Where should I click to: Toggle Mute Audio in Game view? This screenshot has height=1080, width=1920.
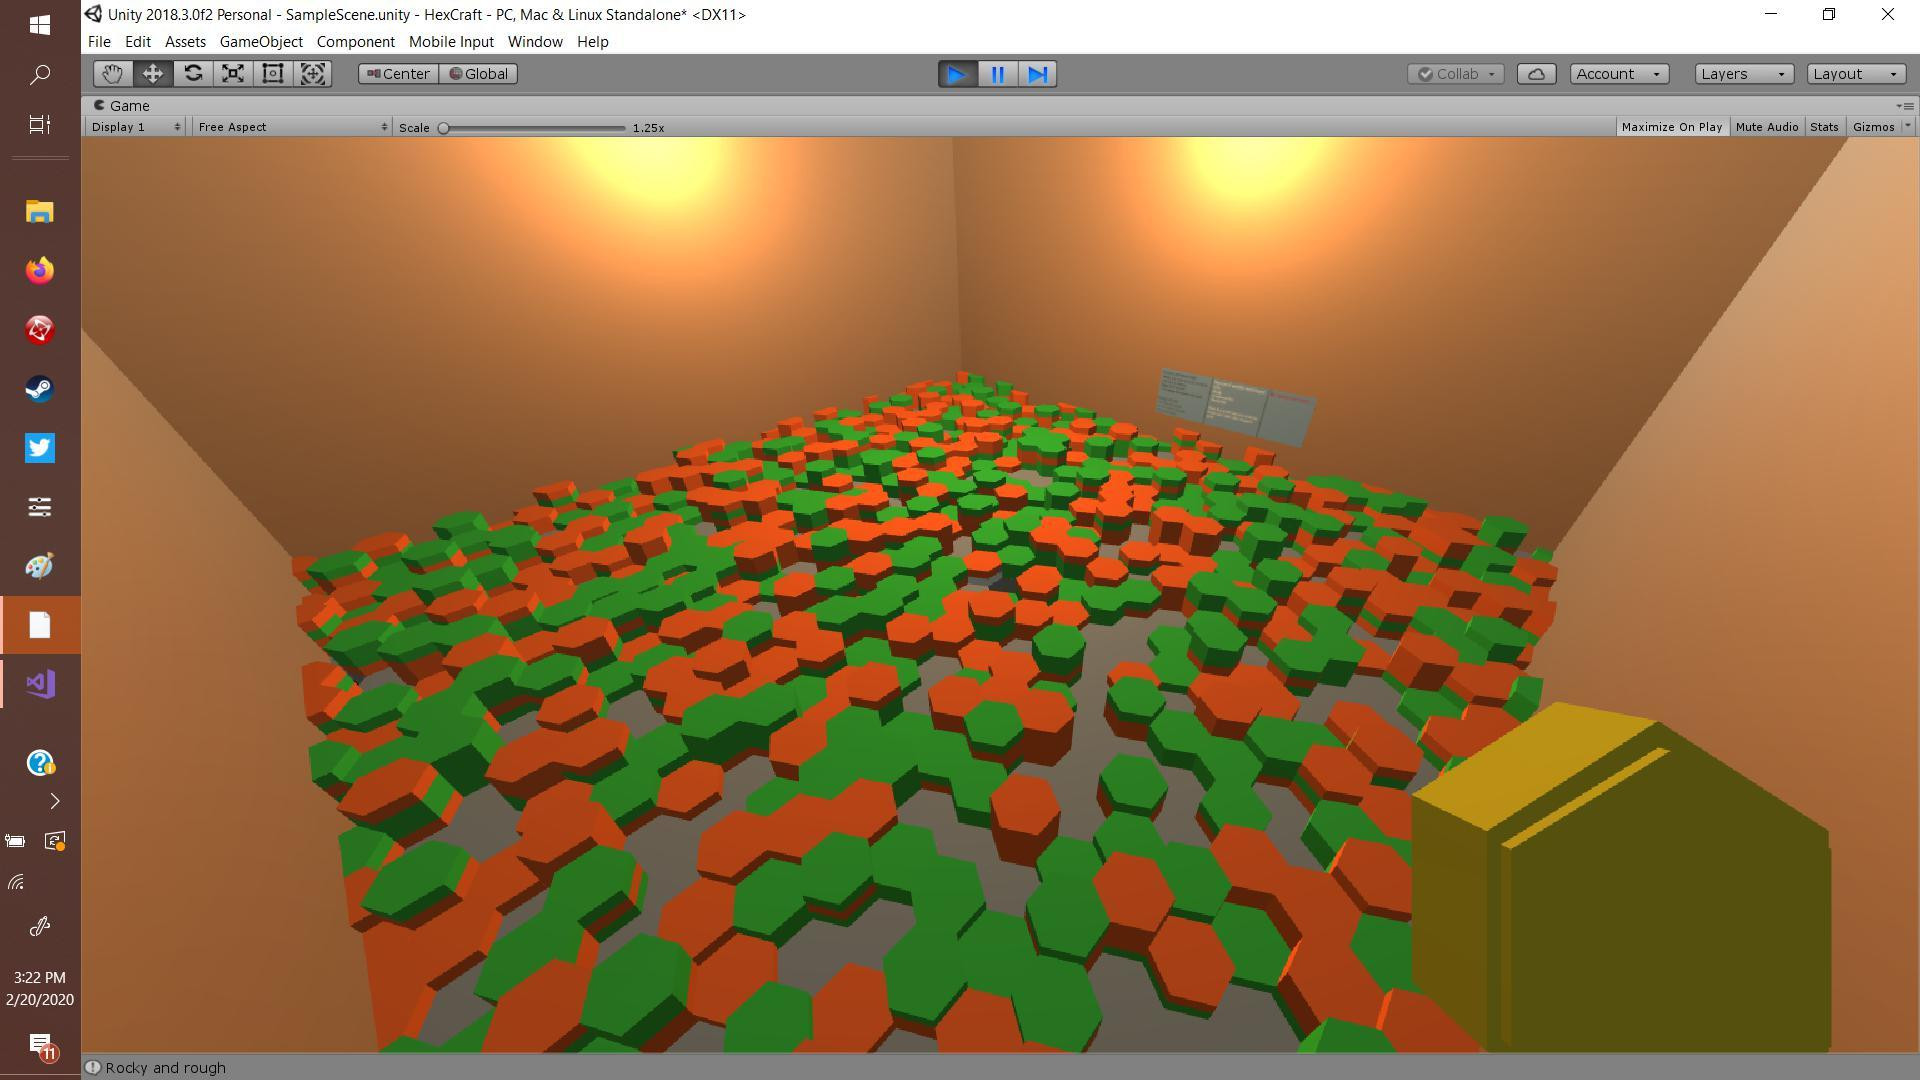(1767, 127)
